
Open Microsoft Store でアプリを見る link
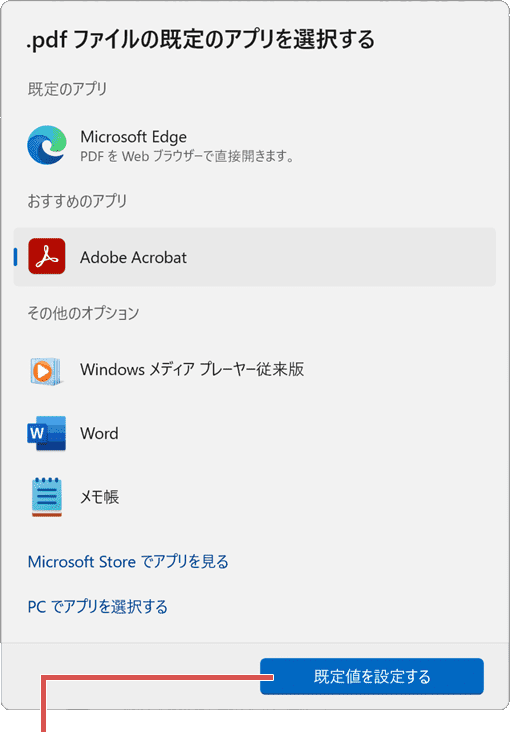point(128,562)
